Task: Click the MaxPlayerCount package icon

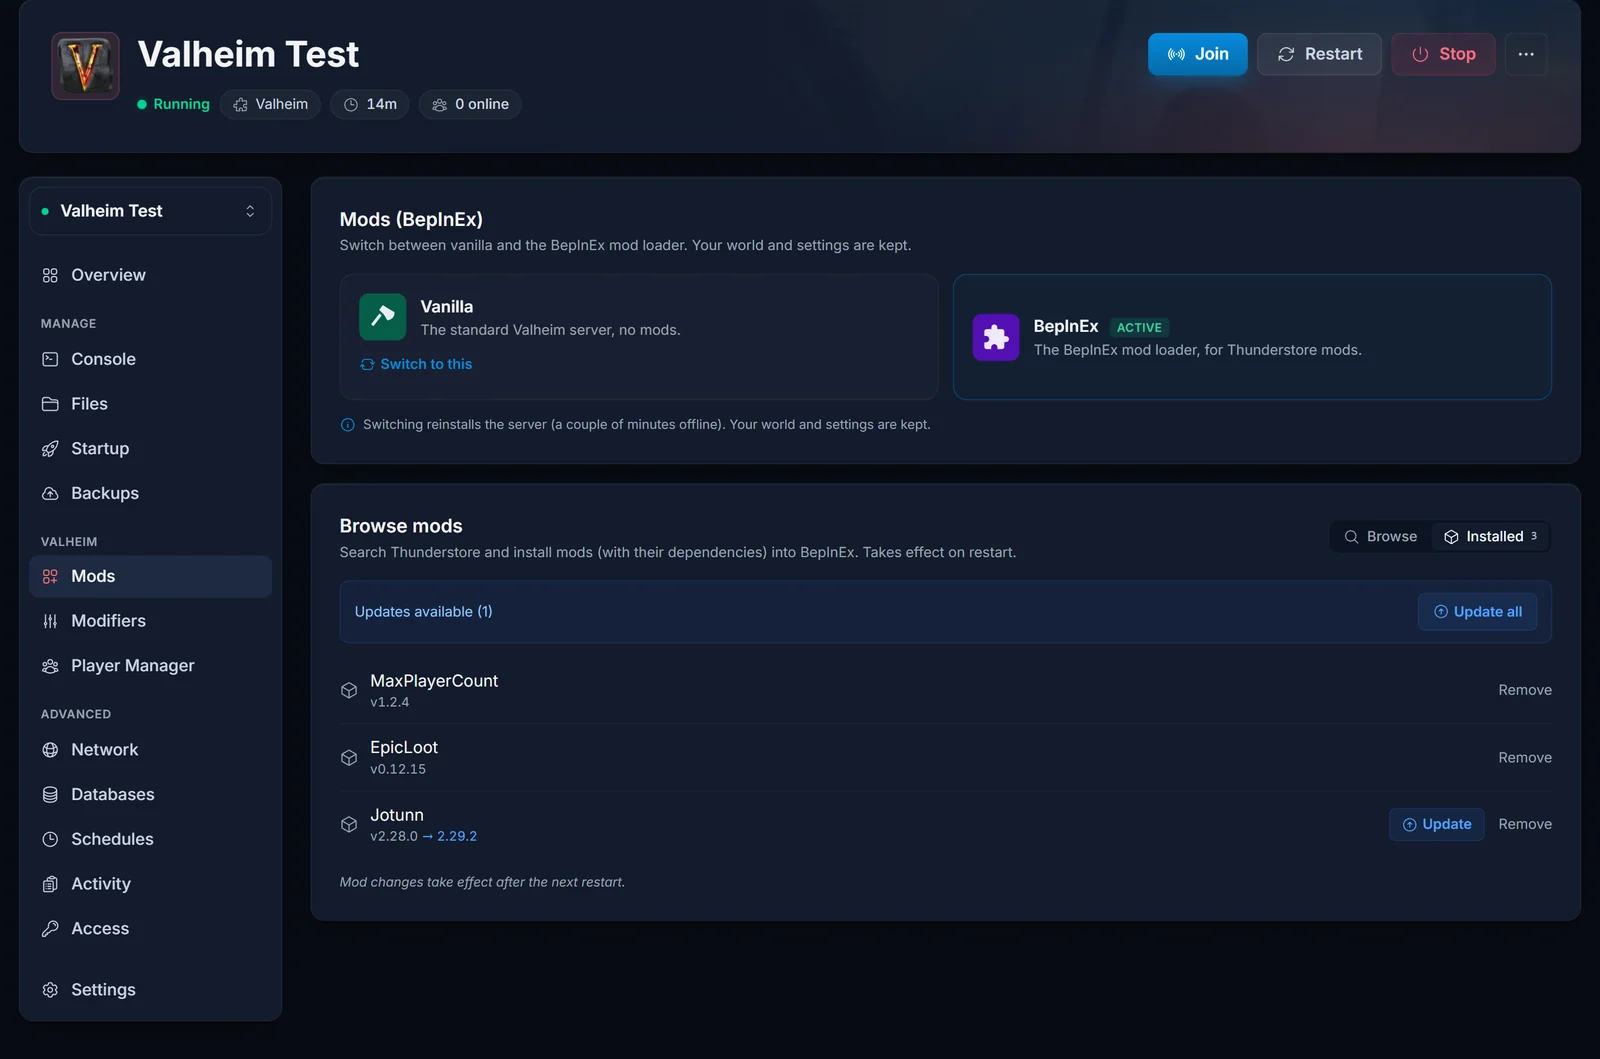Action: (x=349, y=690)
